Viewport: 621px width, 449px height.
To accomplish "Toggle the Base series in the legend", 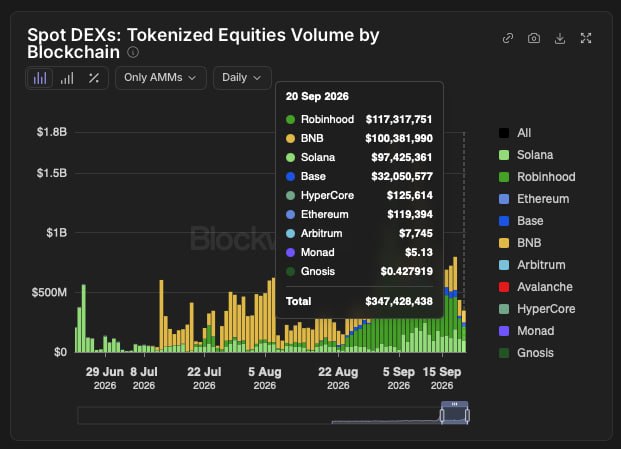I will [x=521, y=221].
